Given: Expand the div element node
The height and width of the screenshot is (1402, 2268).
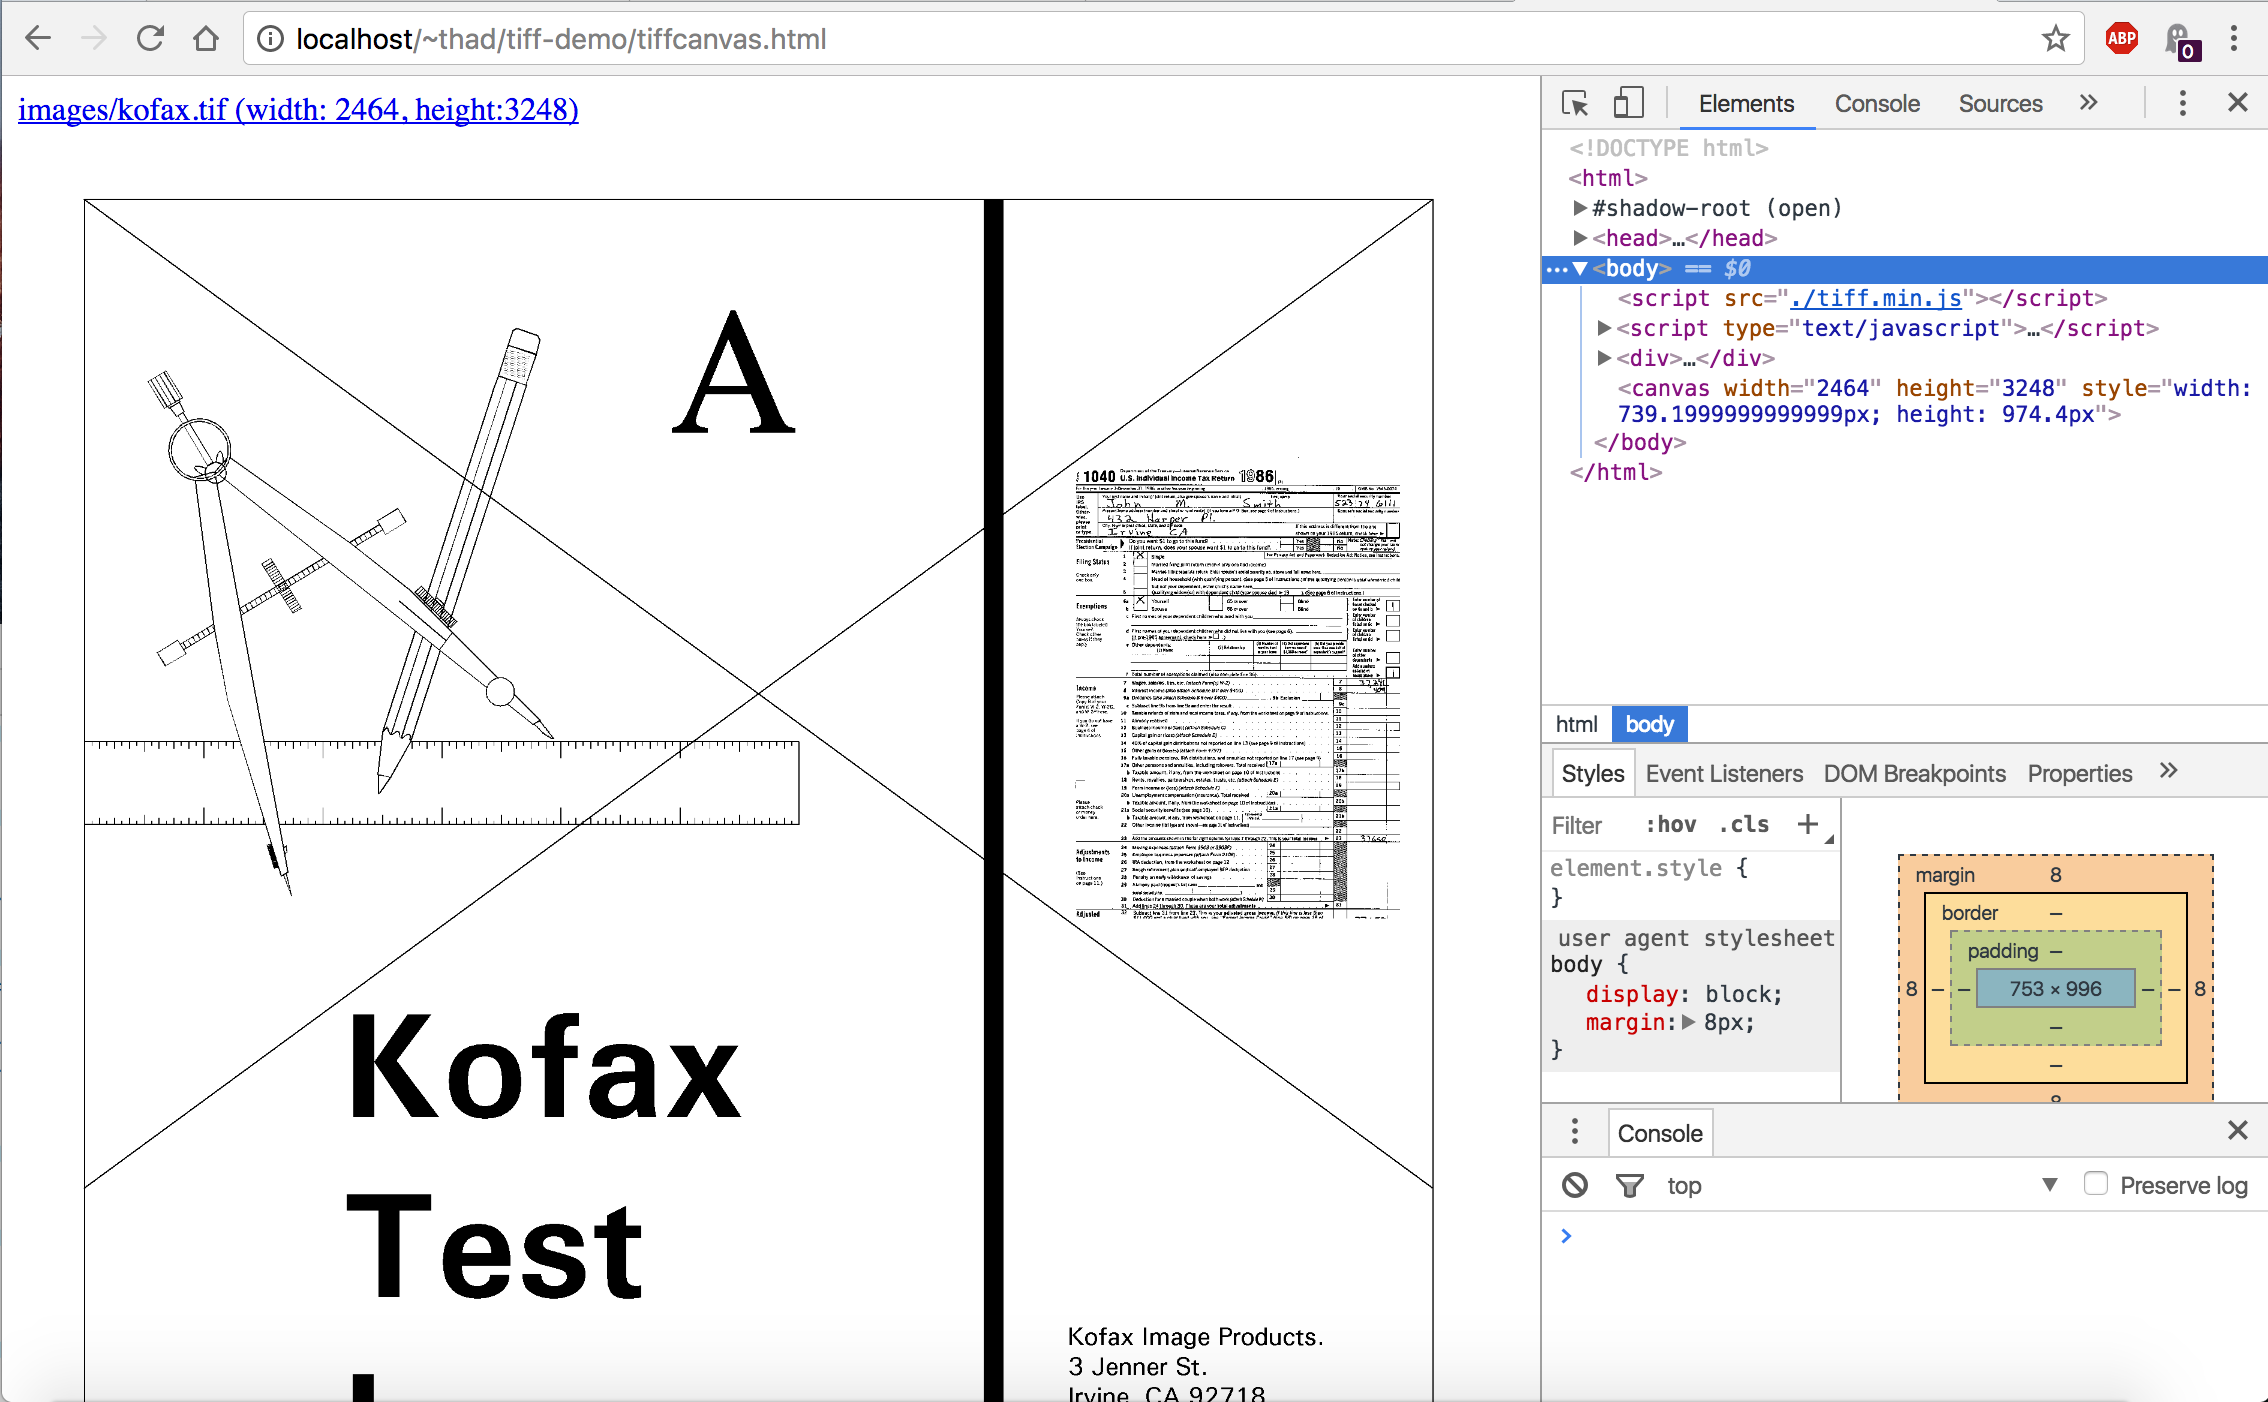Looking at the screenshot, I should (x=1604, y=358).
